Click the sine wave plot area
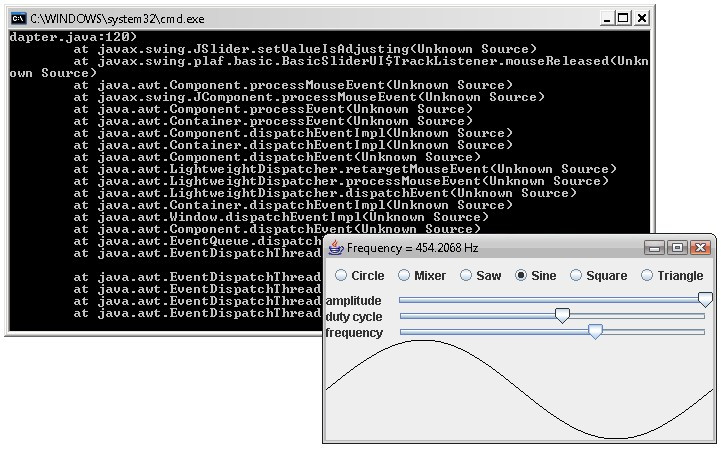Image resolution: width=721 pixels, height=452 pixels. point(520,391)
